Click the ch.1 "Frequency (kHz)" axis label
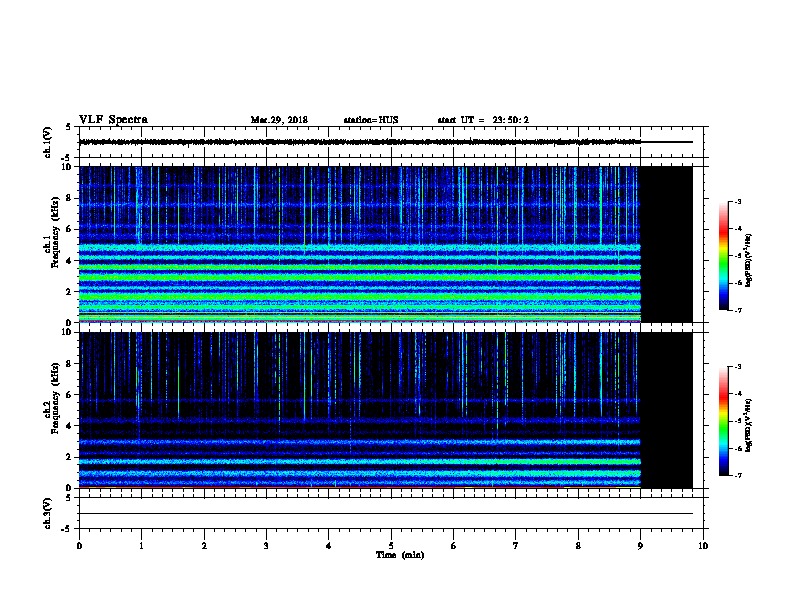 [x=55, y=232]
